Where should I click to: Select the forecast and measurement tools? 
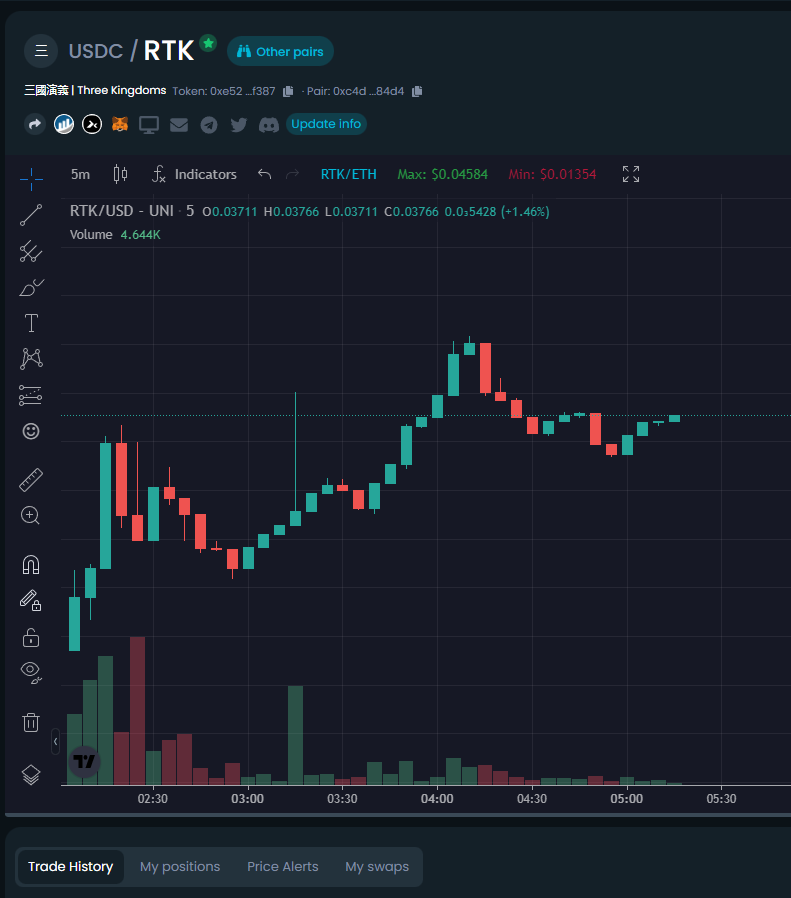[x=31, y=395]
